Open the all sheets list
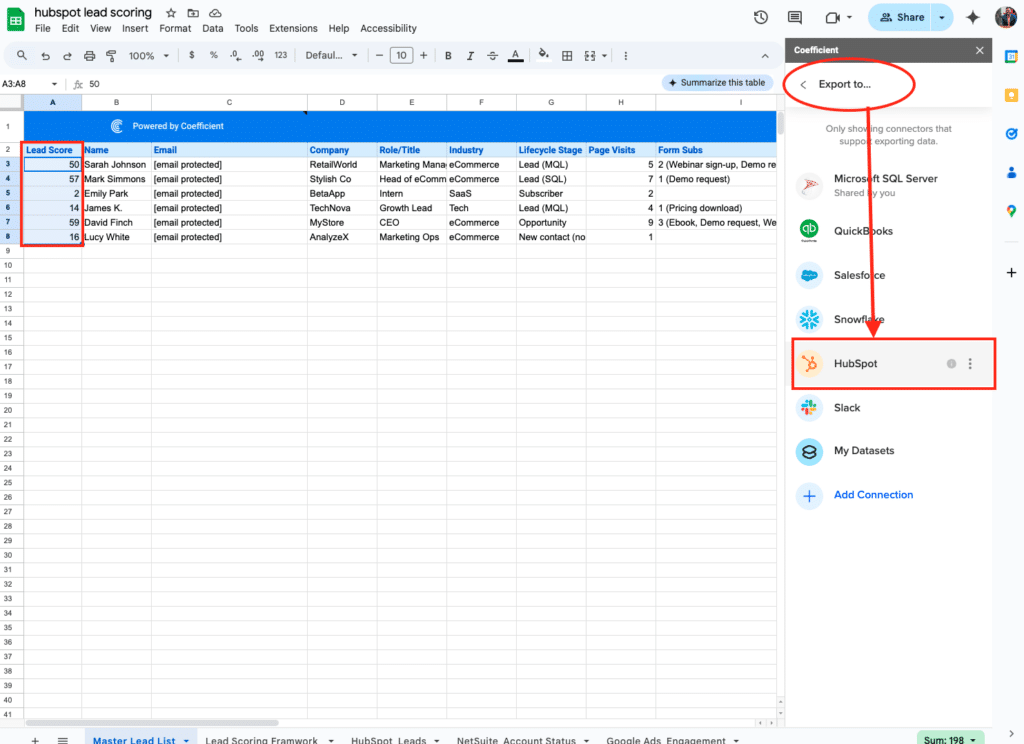 click(x=63, y=740)
